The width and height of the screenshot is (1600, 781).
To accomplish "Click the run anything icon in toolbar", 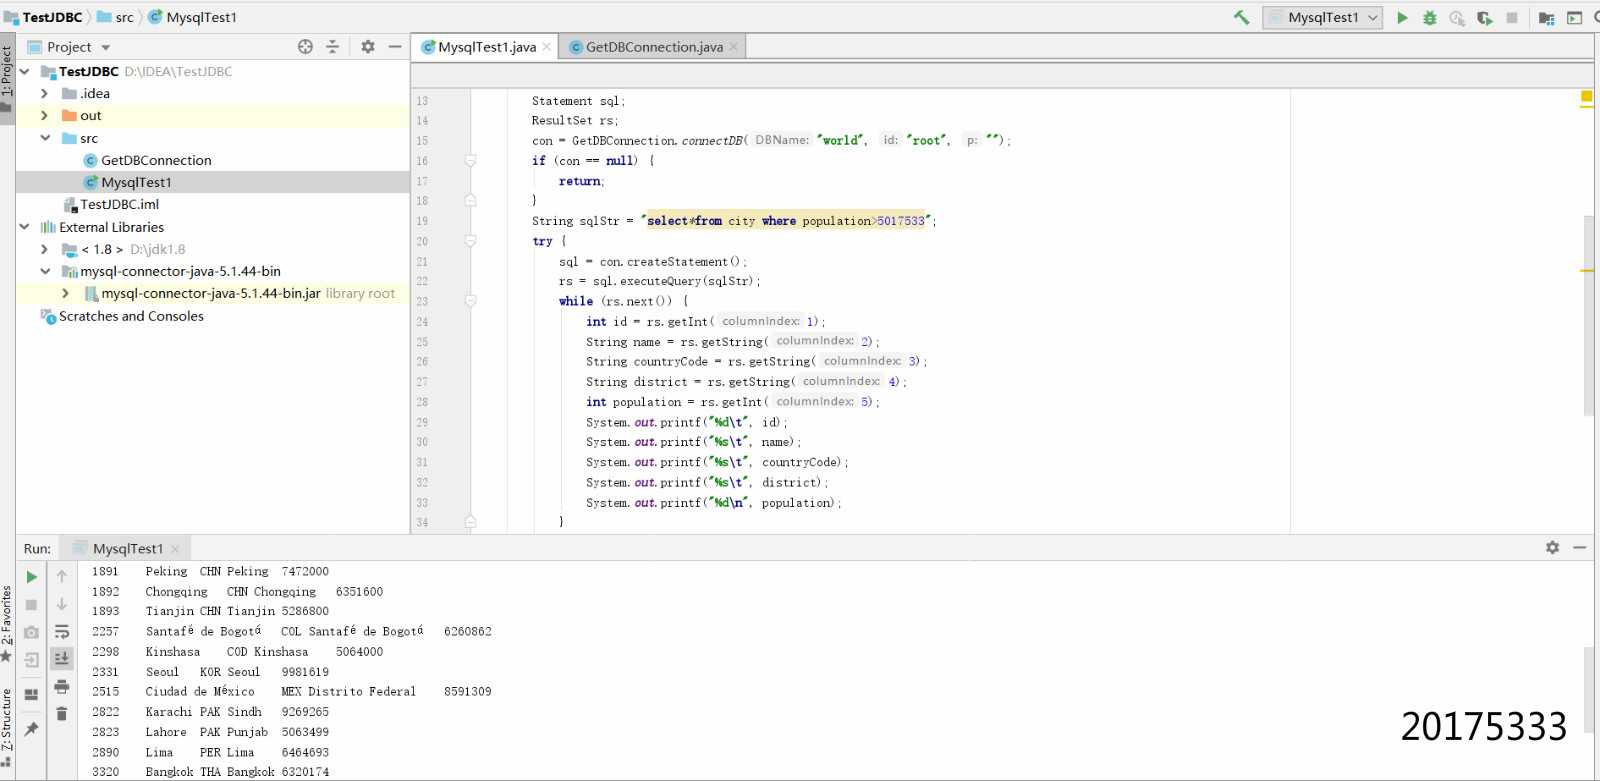I will (x=1574, y=17).
